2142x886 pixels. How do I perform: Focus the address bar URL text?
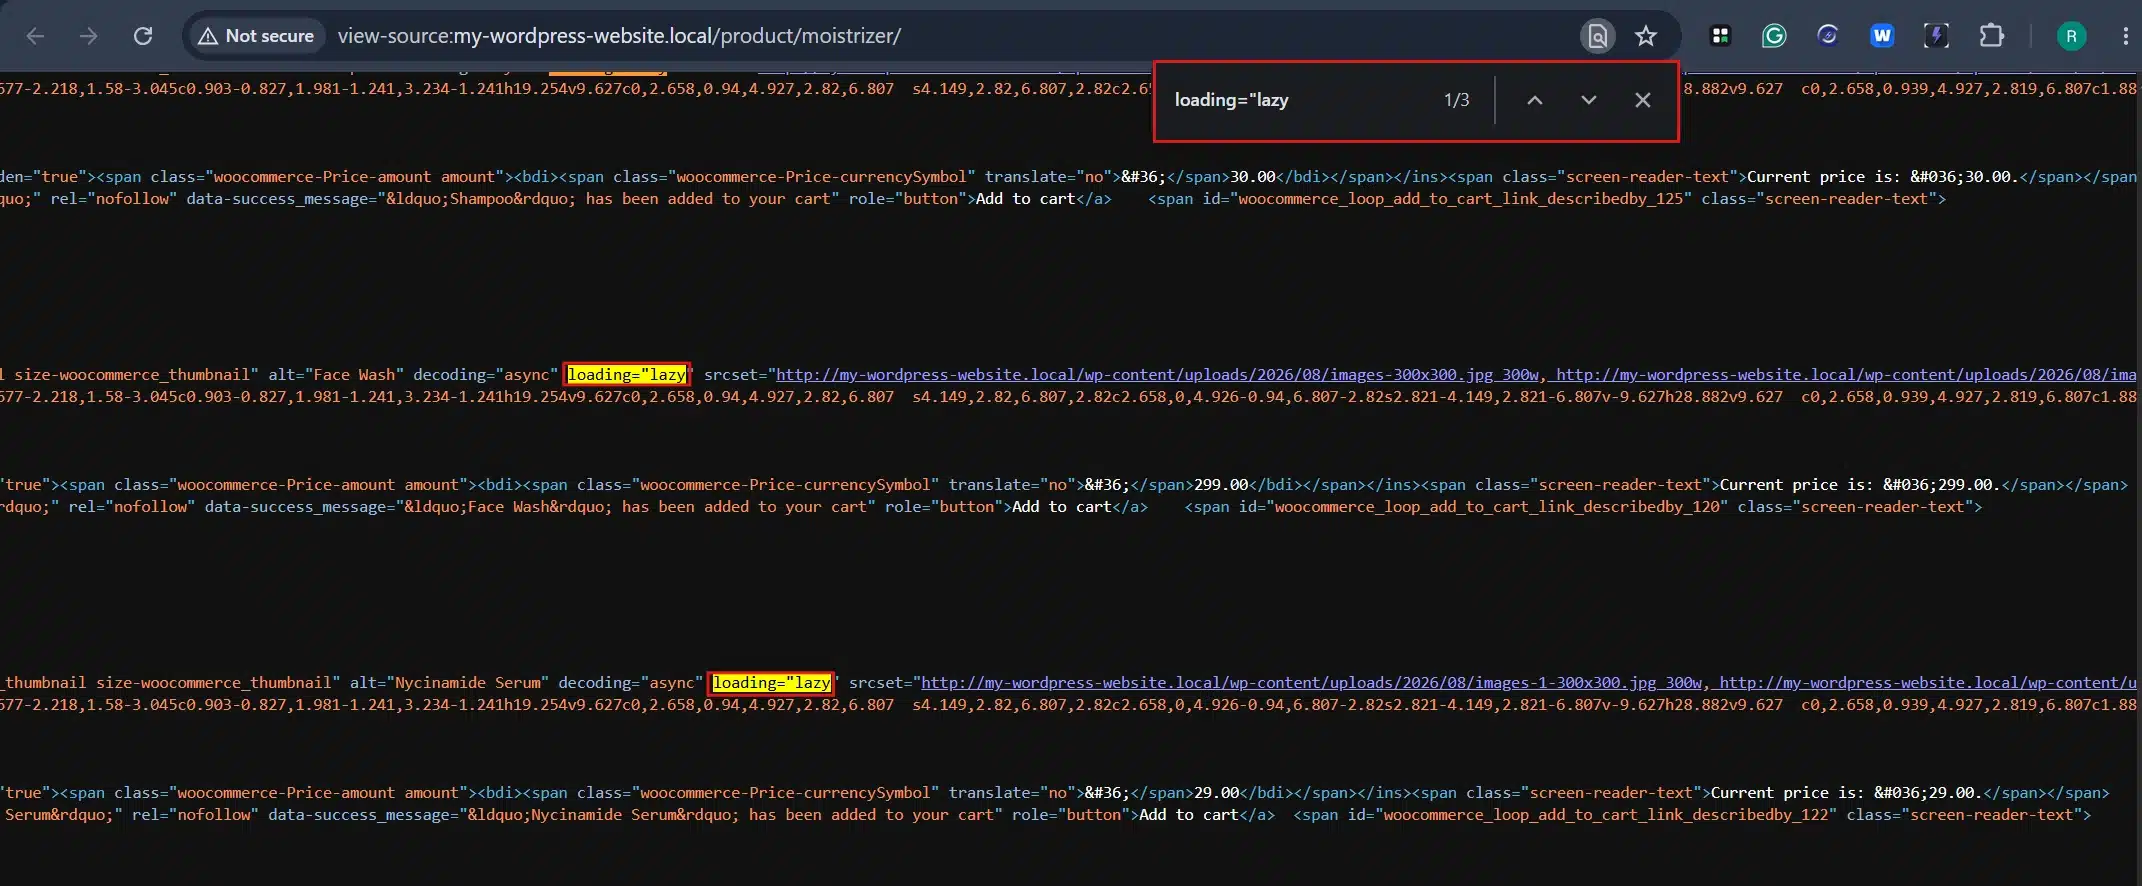point(619,36)
